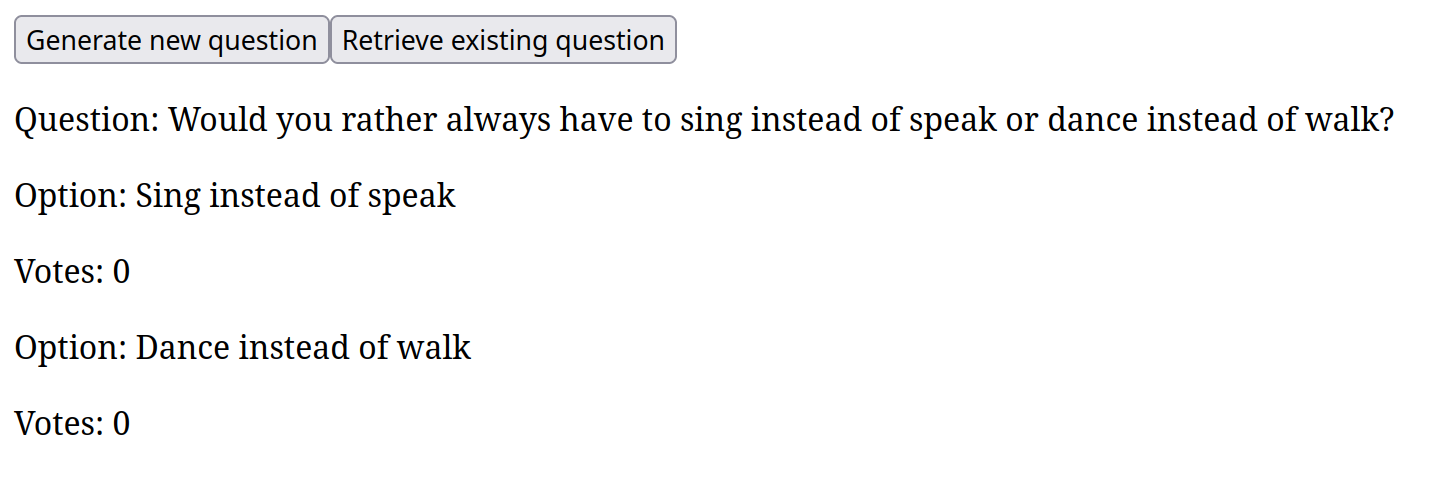The image size is (1435, 497).
Task: Click the vote count below the Sing option
Action: 72,272
